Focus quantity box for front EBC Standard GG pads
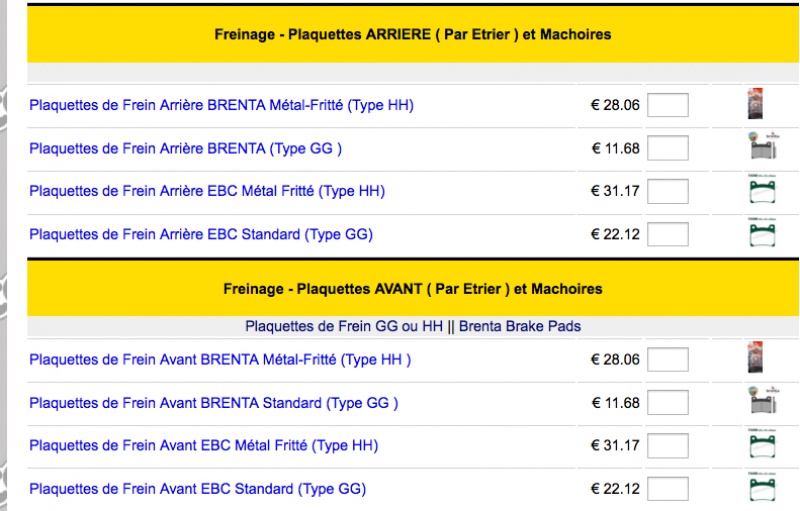 pos(668,489)
